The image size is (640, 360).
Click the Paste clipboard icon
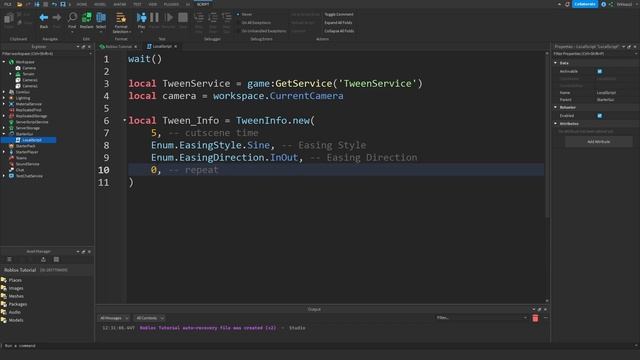9,18
